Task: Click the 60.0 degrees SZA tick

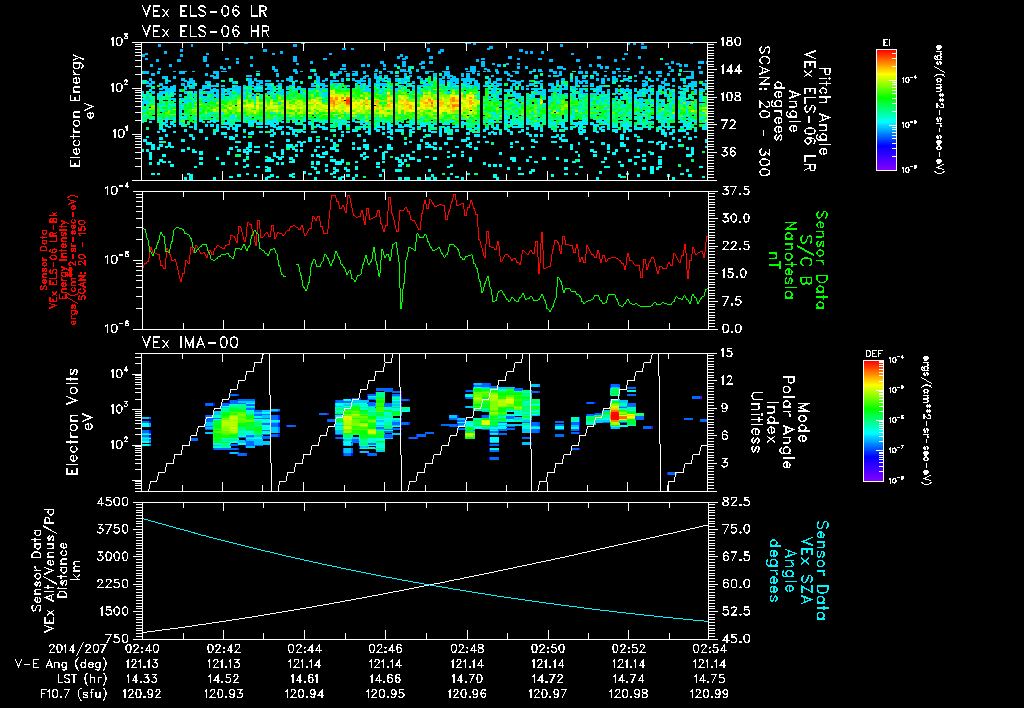Action: tap(735, 584)
